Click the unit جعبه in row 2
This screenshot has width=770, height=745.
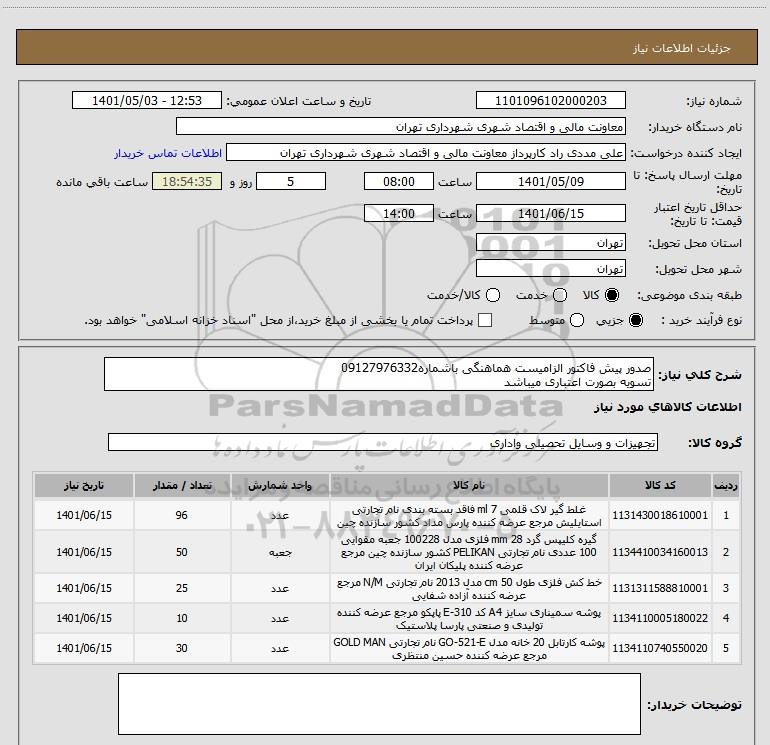(x=280, y=552)
